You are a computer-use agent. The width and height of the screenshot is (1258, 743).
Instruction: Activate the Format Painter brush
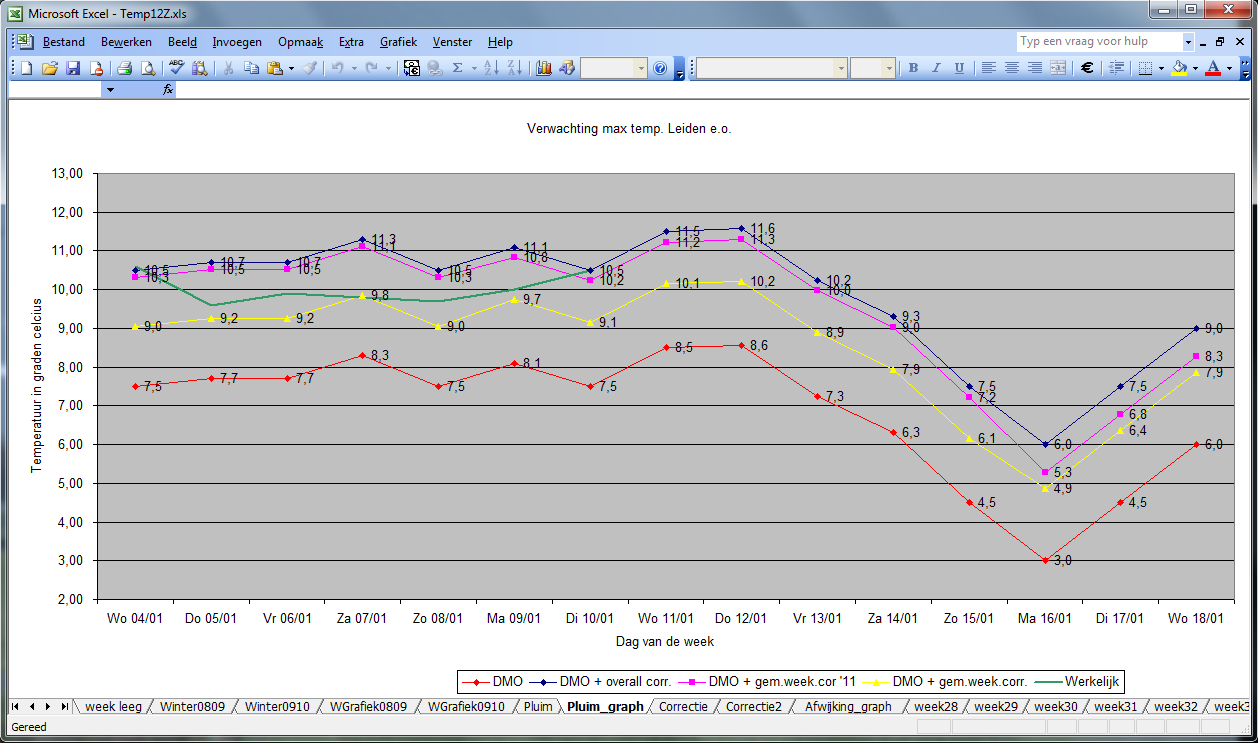(x=310, y=68)
